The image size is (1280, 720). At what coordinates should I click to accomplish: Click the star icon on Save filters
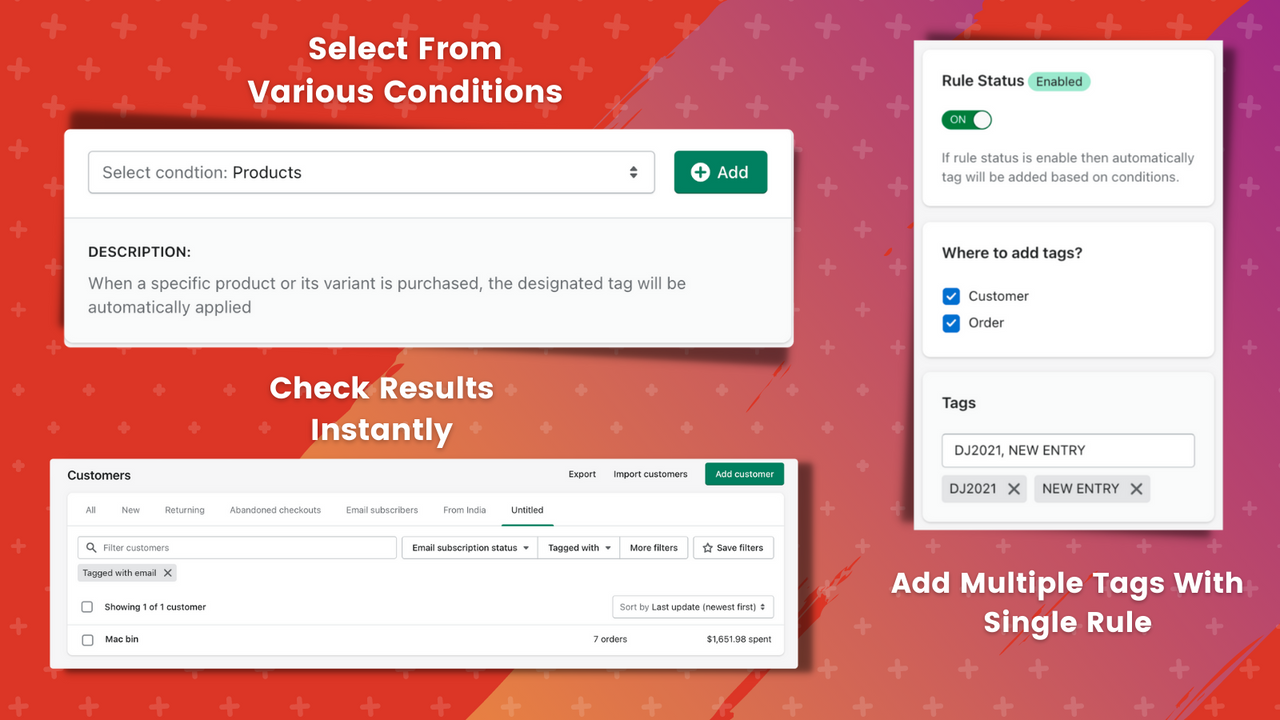pos(708,548)
